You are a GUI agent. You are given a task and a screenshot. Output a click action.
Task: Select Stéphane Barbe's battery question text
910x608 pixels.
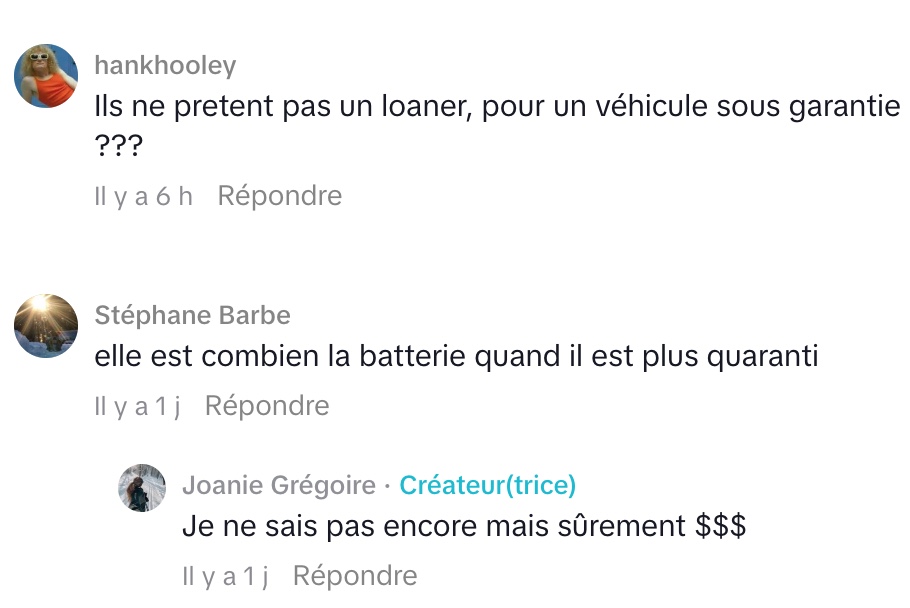click(456, 356)
